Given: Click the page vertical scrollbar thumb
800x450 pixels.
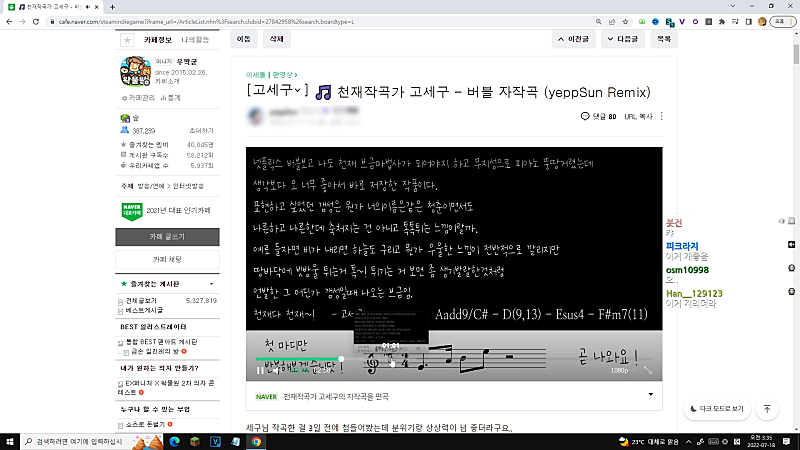Looking at the screenshot, I should [796, 54].
